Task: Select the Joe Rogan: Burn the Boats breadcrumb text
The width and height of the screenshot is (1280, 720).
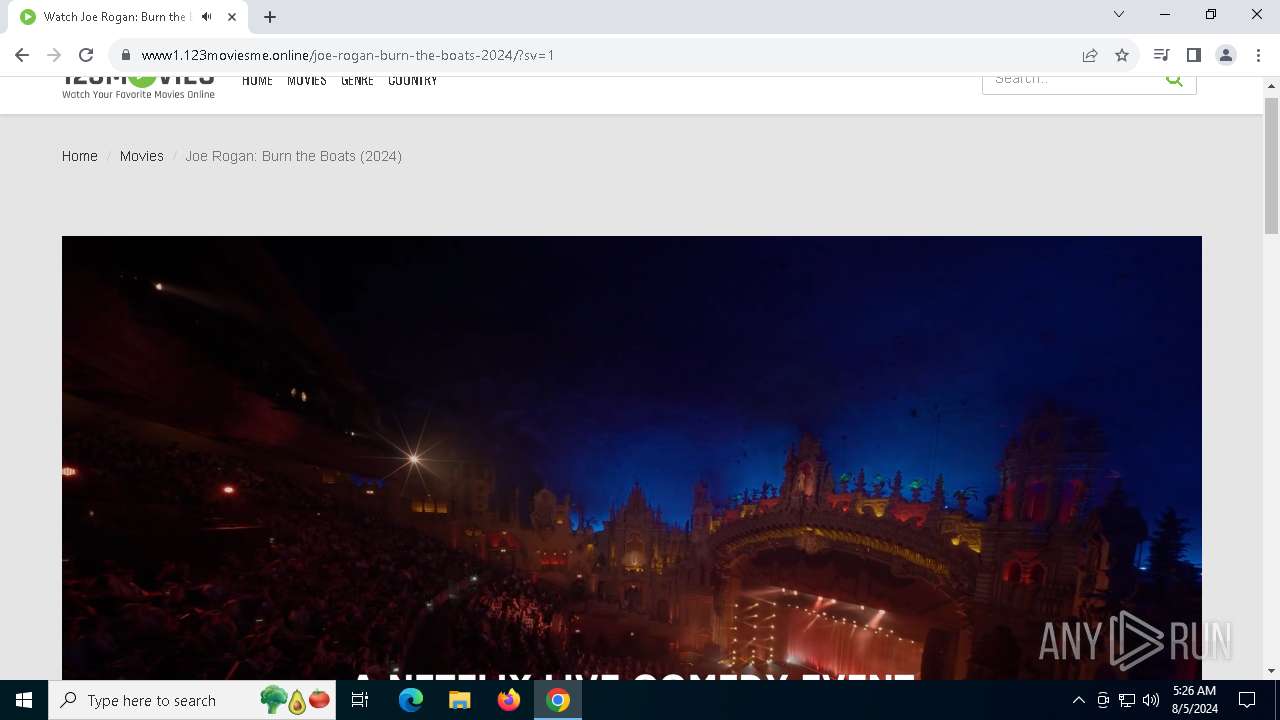Action: [x=293, y=156]
